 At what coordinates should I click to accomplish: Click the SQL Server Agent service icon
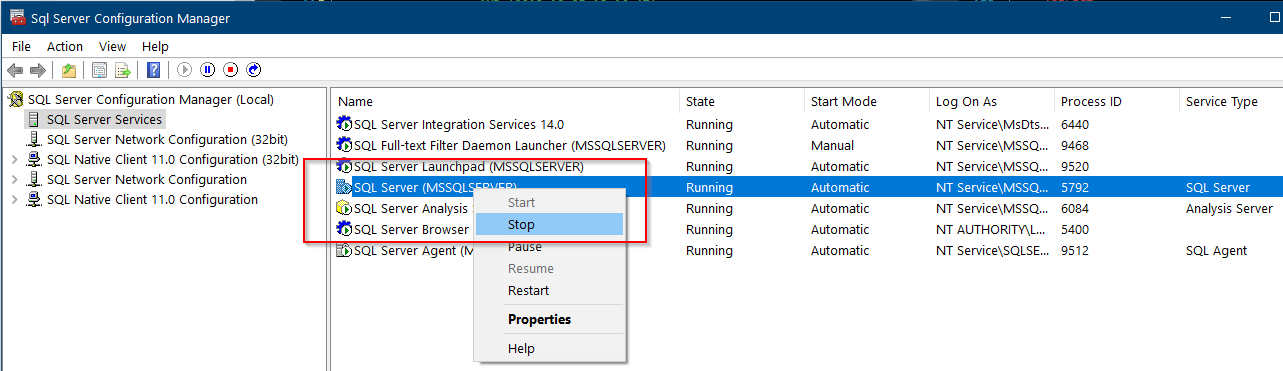pos(344,250)
